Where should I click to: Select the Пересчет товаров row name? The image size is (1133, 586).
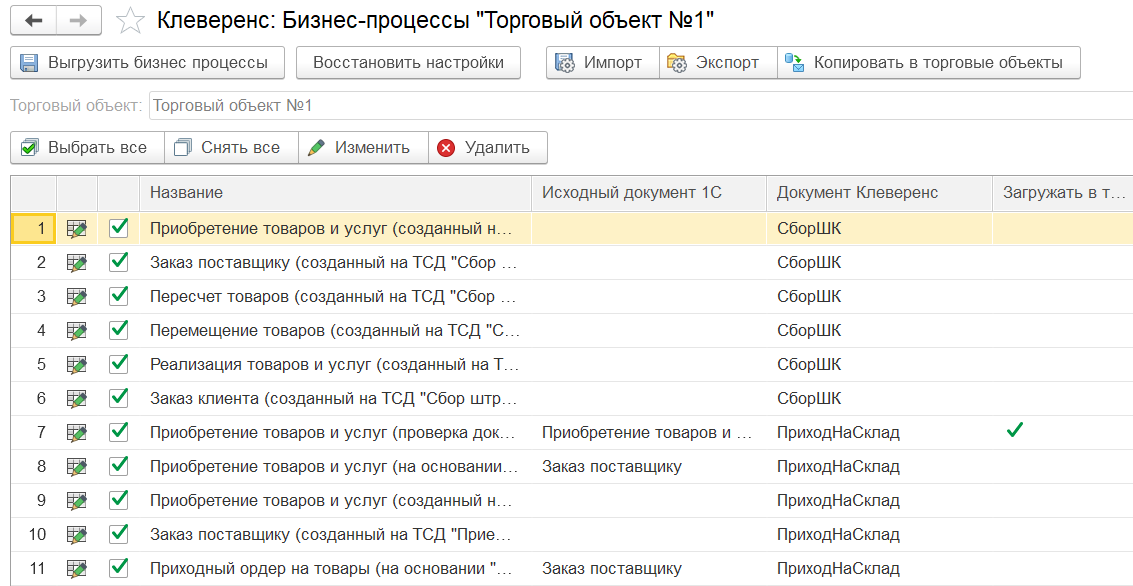335,297
